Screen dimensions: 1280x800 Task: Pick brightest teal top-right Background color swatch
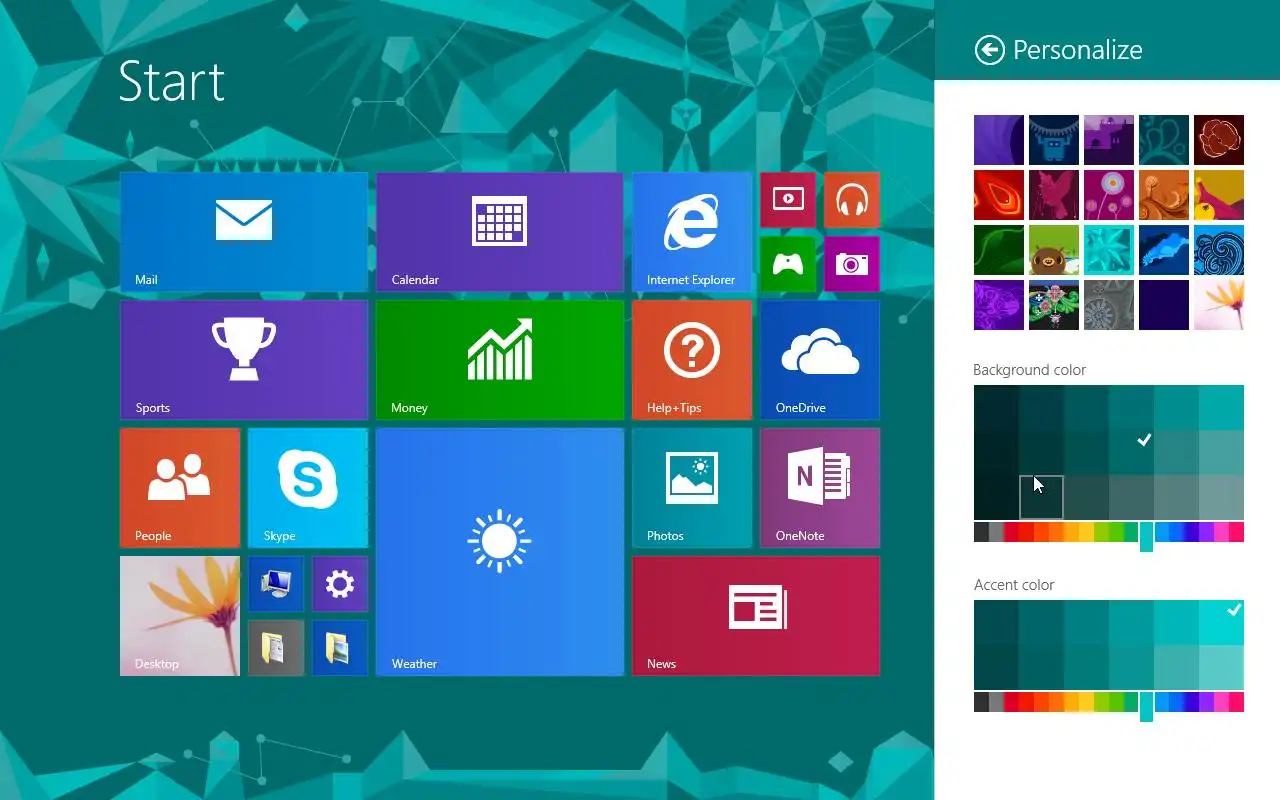point(1221,407)
